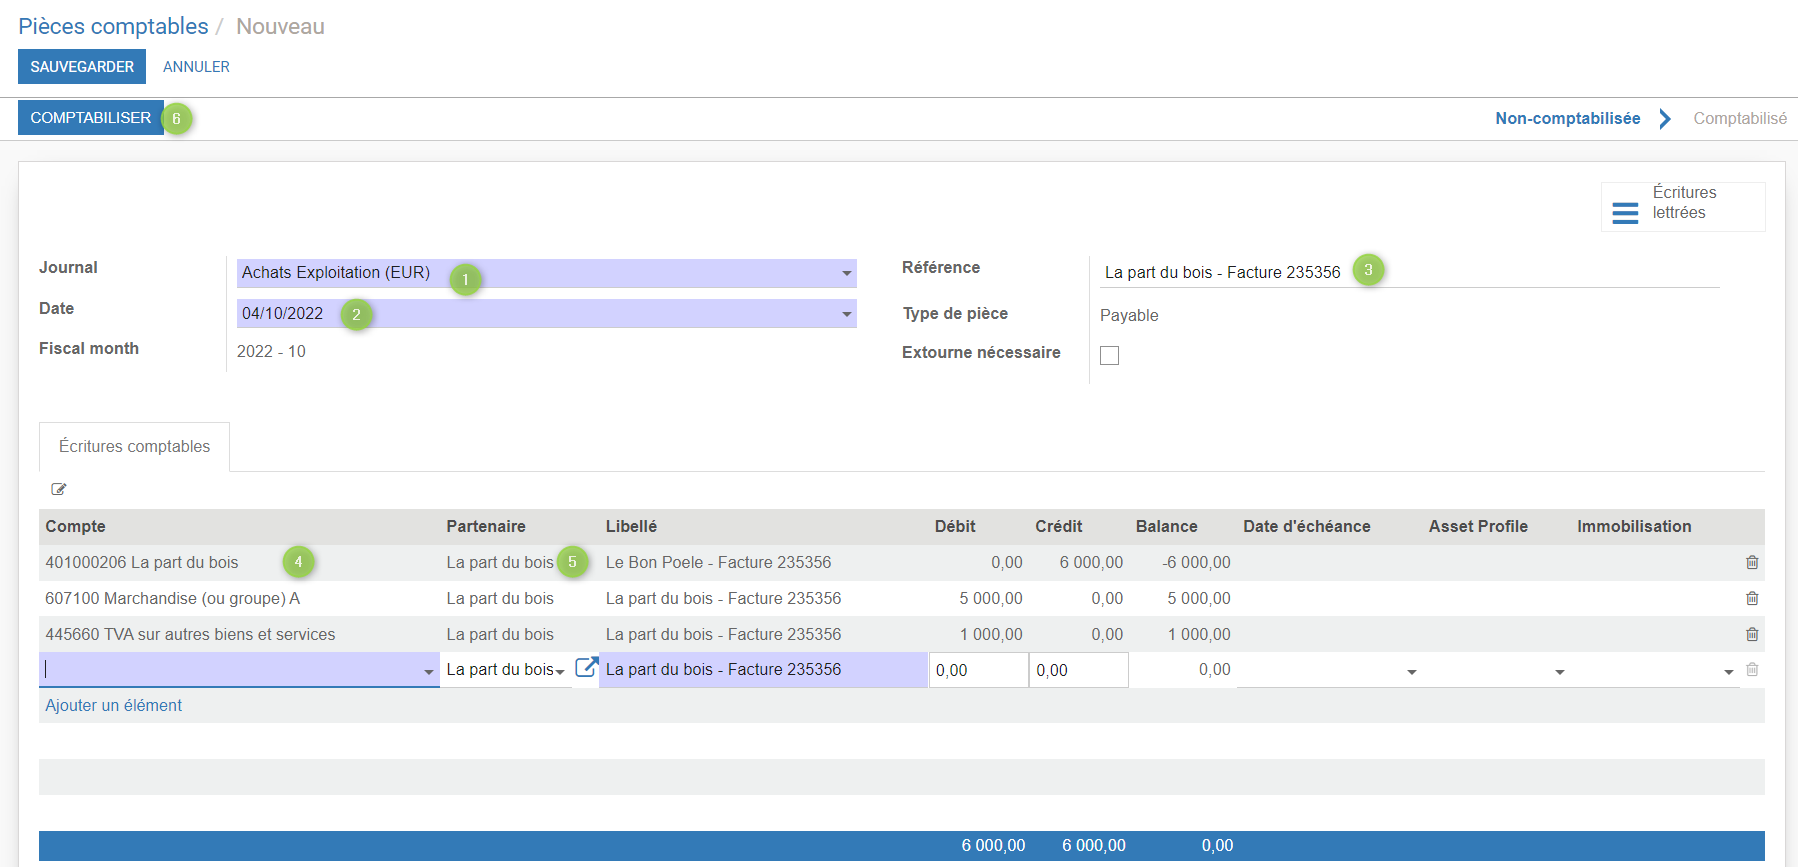Toggle Extourne nécessaire checkbox

coord(1109,355)
